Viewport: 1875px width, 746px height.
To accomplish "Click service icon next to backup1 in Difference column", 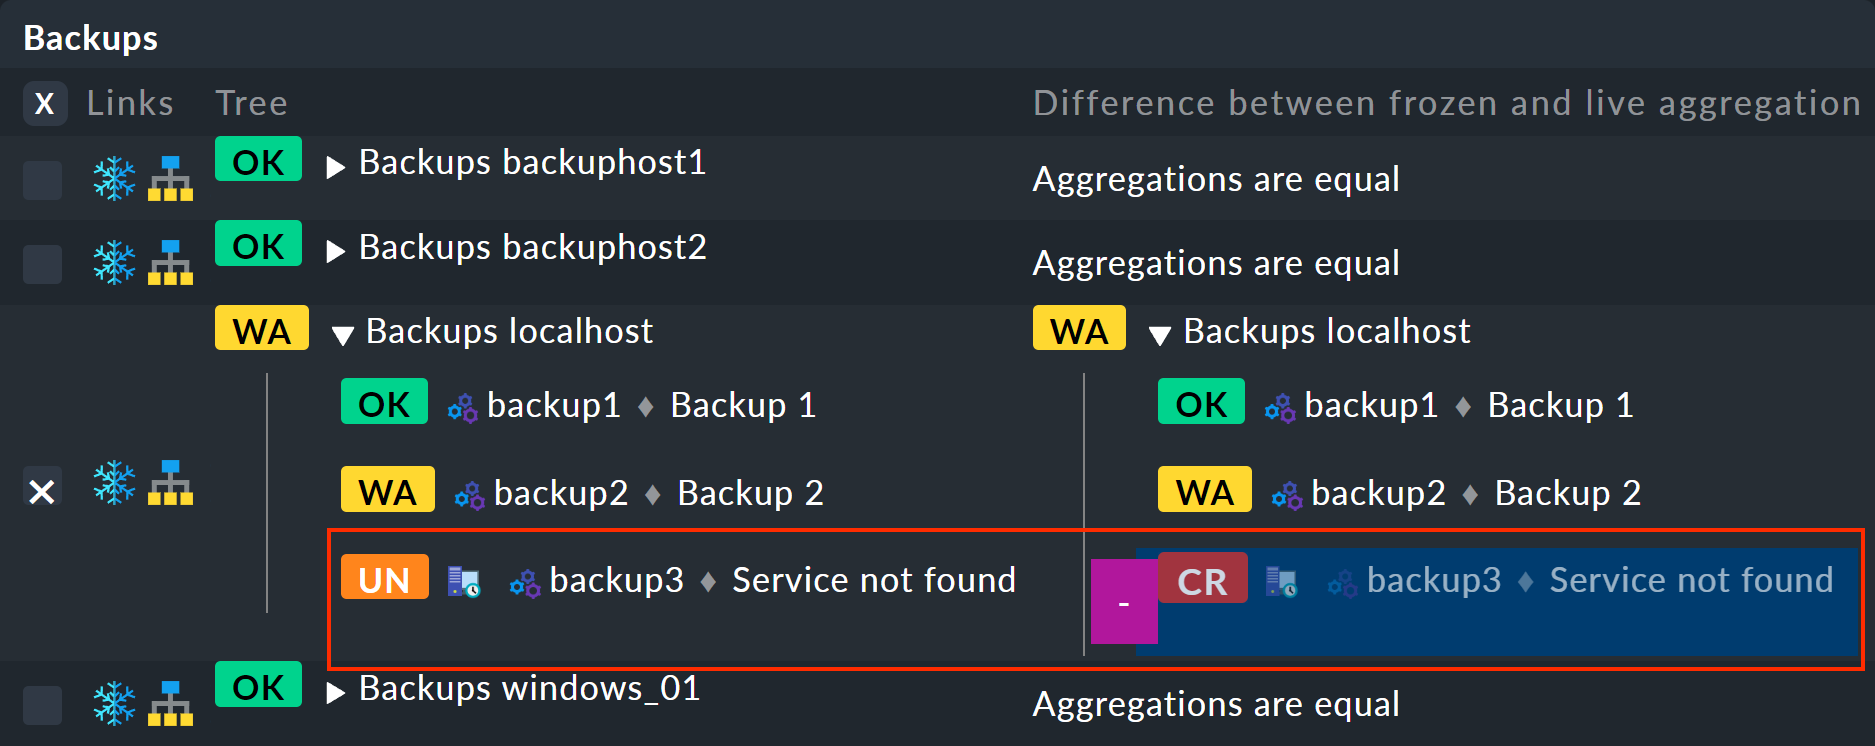I will 1279,407.
